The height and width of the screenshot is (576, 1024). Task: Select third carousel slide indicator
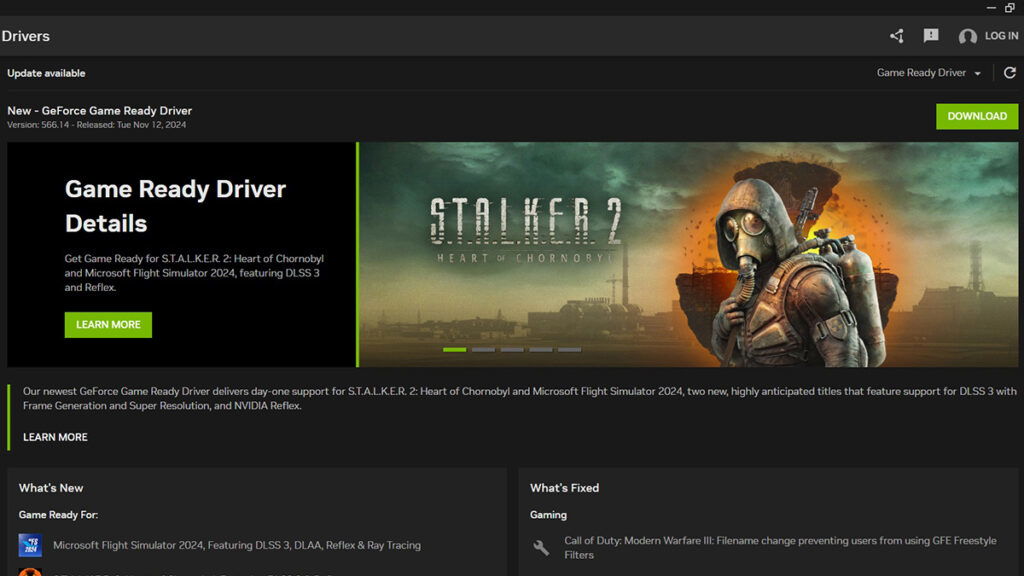[x=512, y=350]
